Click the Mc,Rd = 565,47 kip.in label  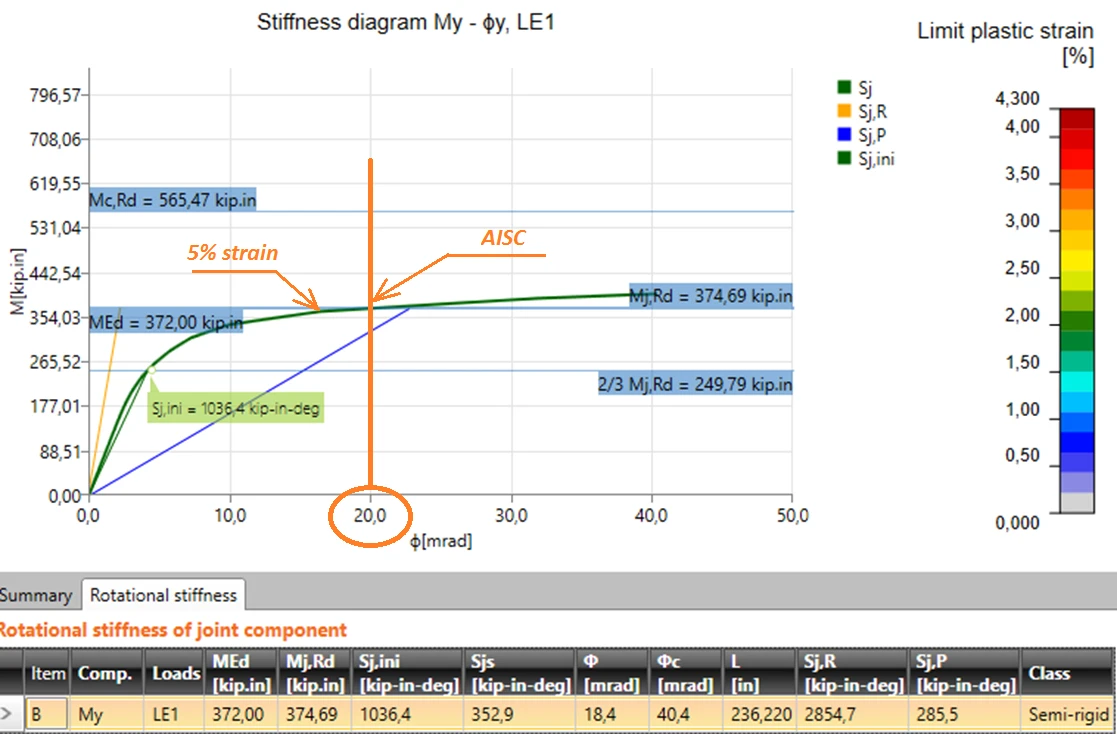pos(172,200)
